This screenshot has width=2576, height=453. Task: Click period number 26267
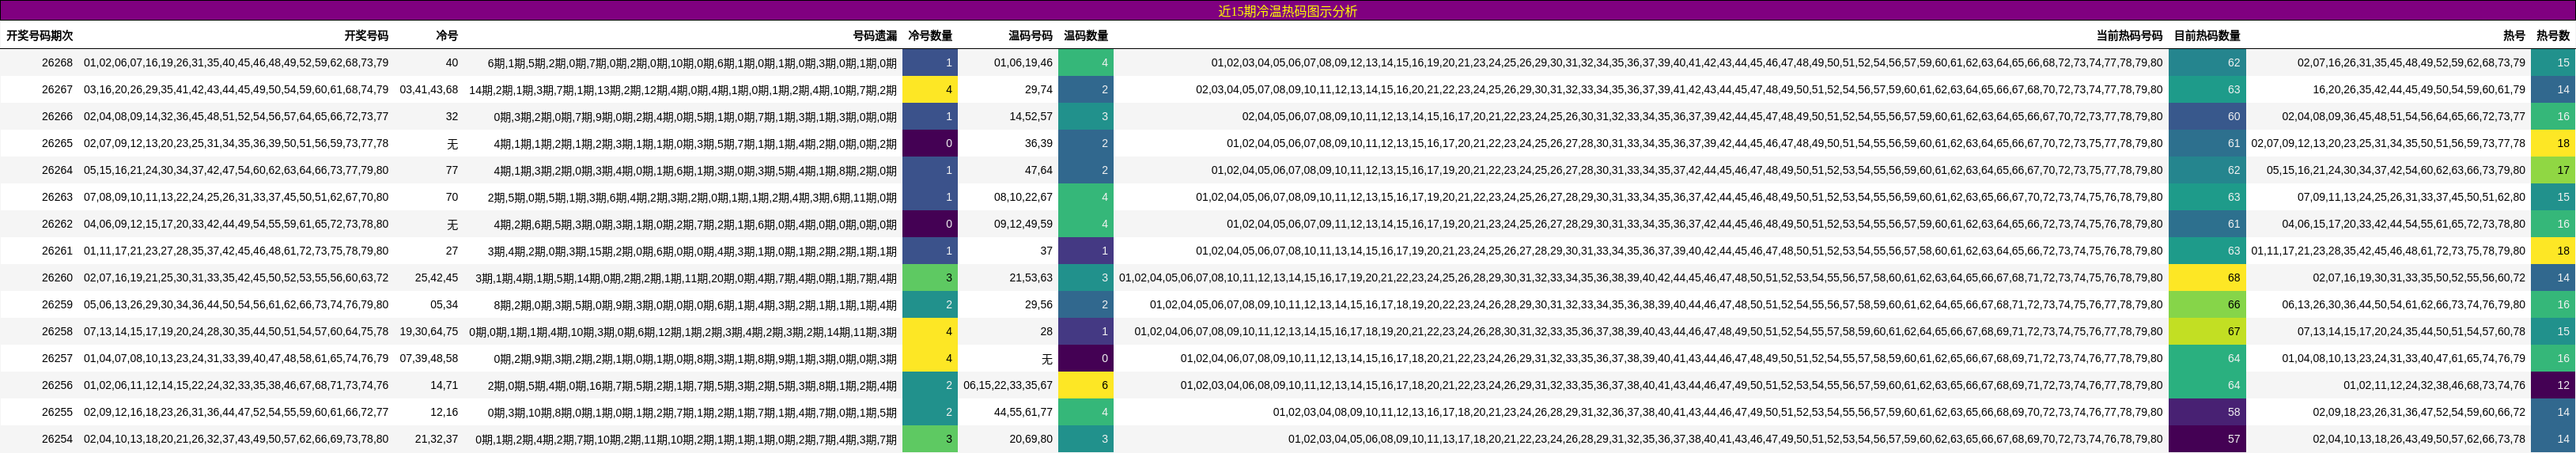[57, 89]
